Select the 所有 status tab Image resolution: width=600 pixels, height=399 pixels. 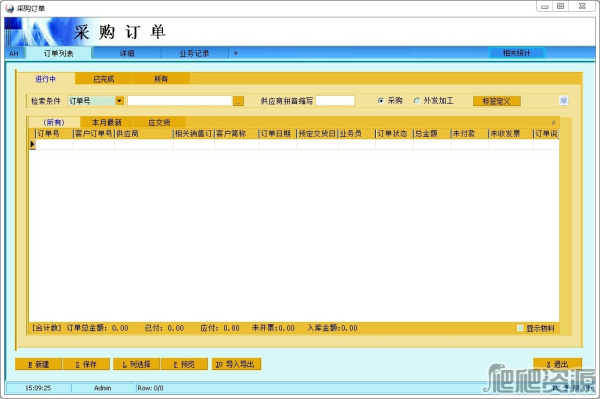tap(161, 79)
